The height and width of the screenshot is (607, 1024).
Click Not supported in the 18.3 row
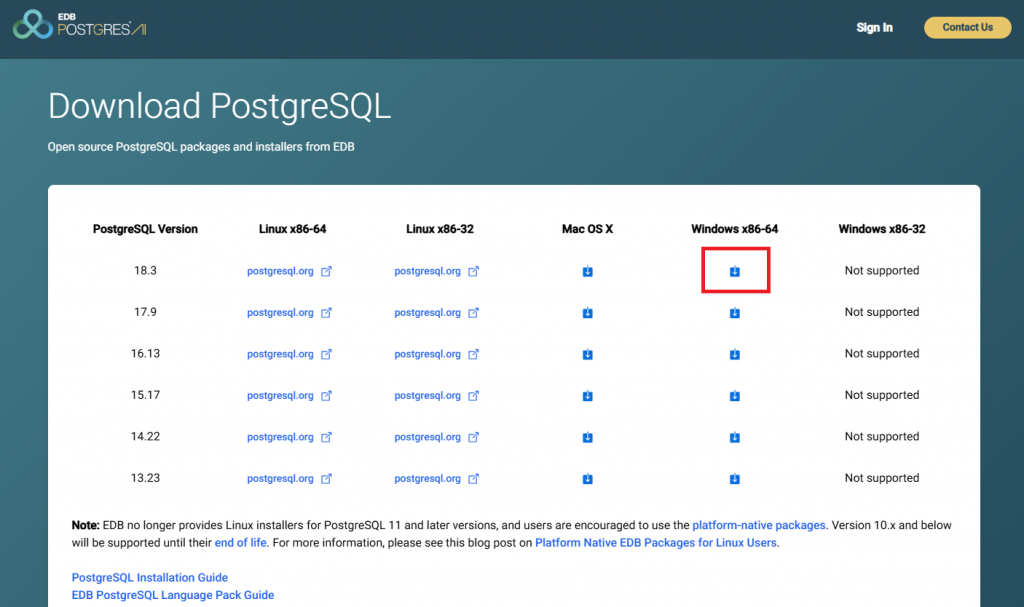(882, 271)
